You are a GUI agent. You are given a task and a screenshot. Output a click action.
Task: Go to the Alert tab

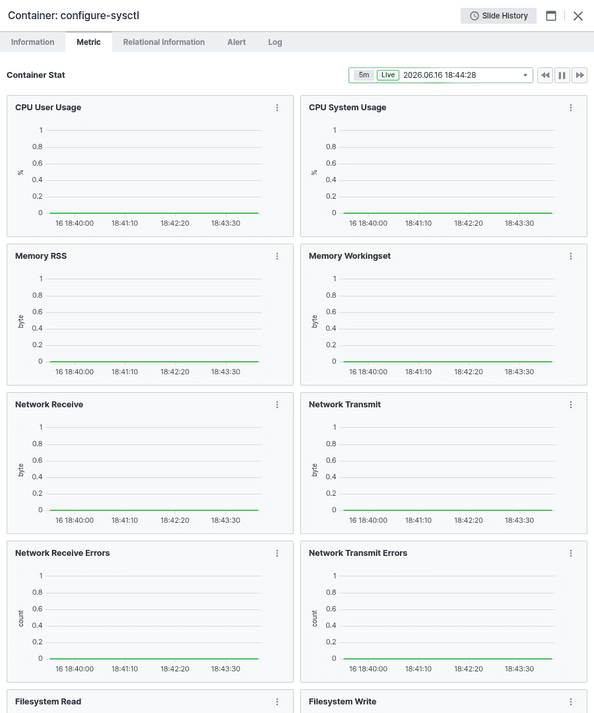(237, 42)
